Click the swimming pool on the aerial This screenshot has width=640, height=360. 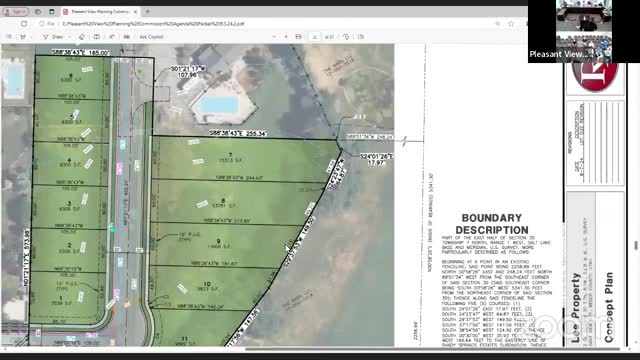click(220, 105)
